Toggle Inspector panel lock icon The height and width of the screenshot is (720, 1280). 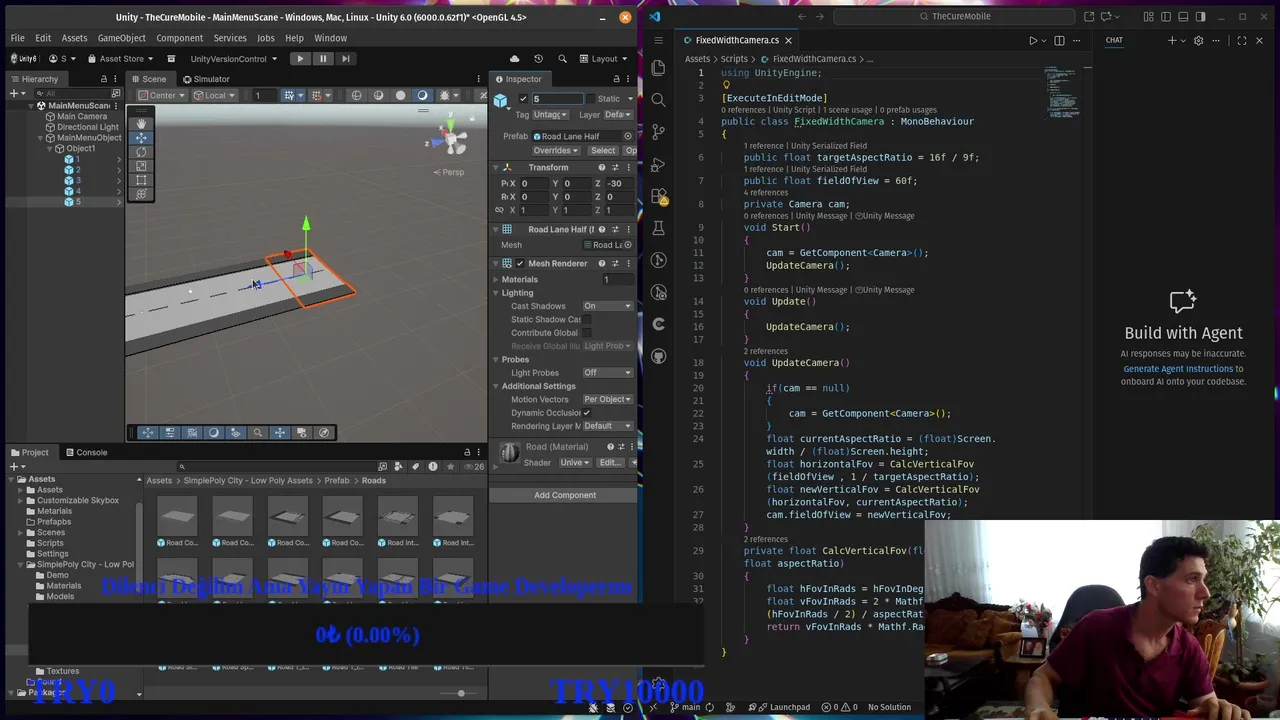tap(615, 79)
